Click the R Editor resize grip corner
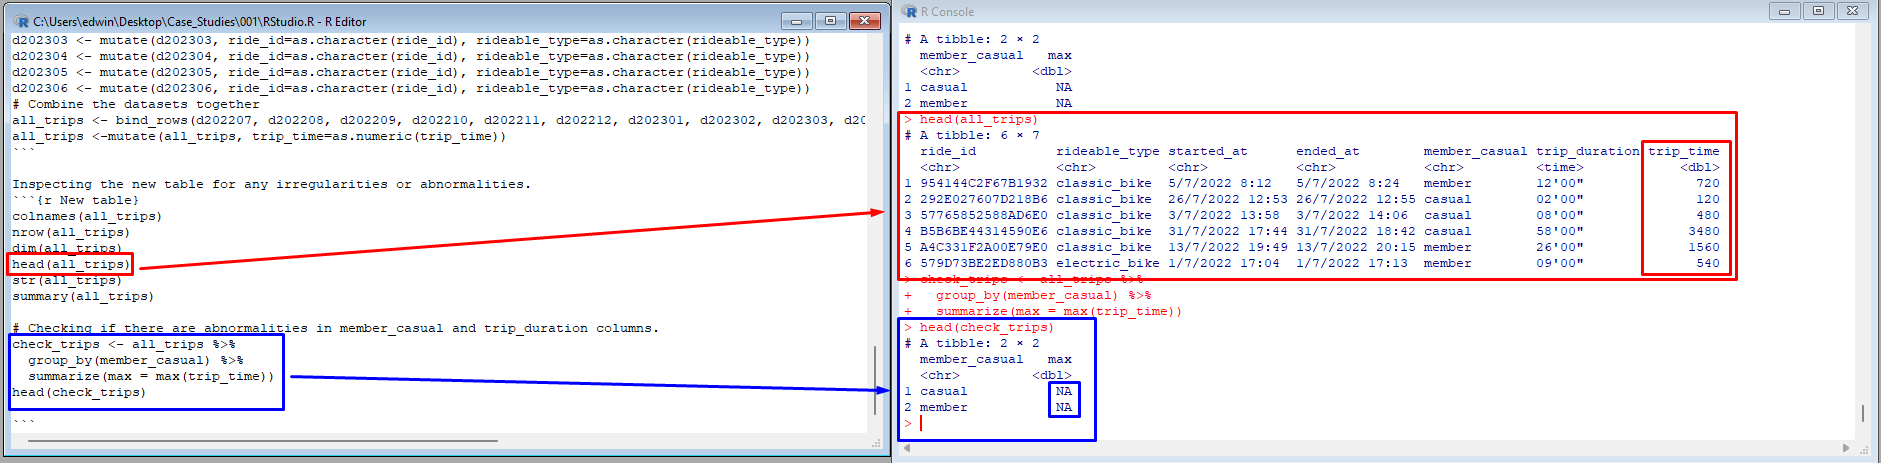Screen dimensions: 1881x463 tap(877, 442)
